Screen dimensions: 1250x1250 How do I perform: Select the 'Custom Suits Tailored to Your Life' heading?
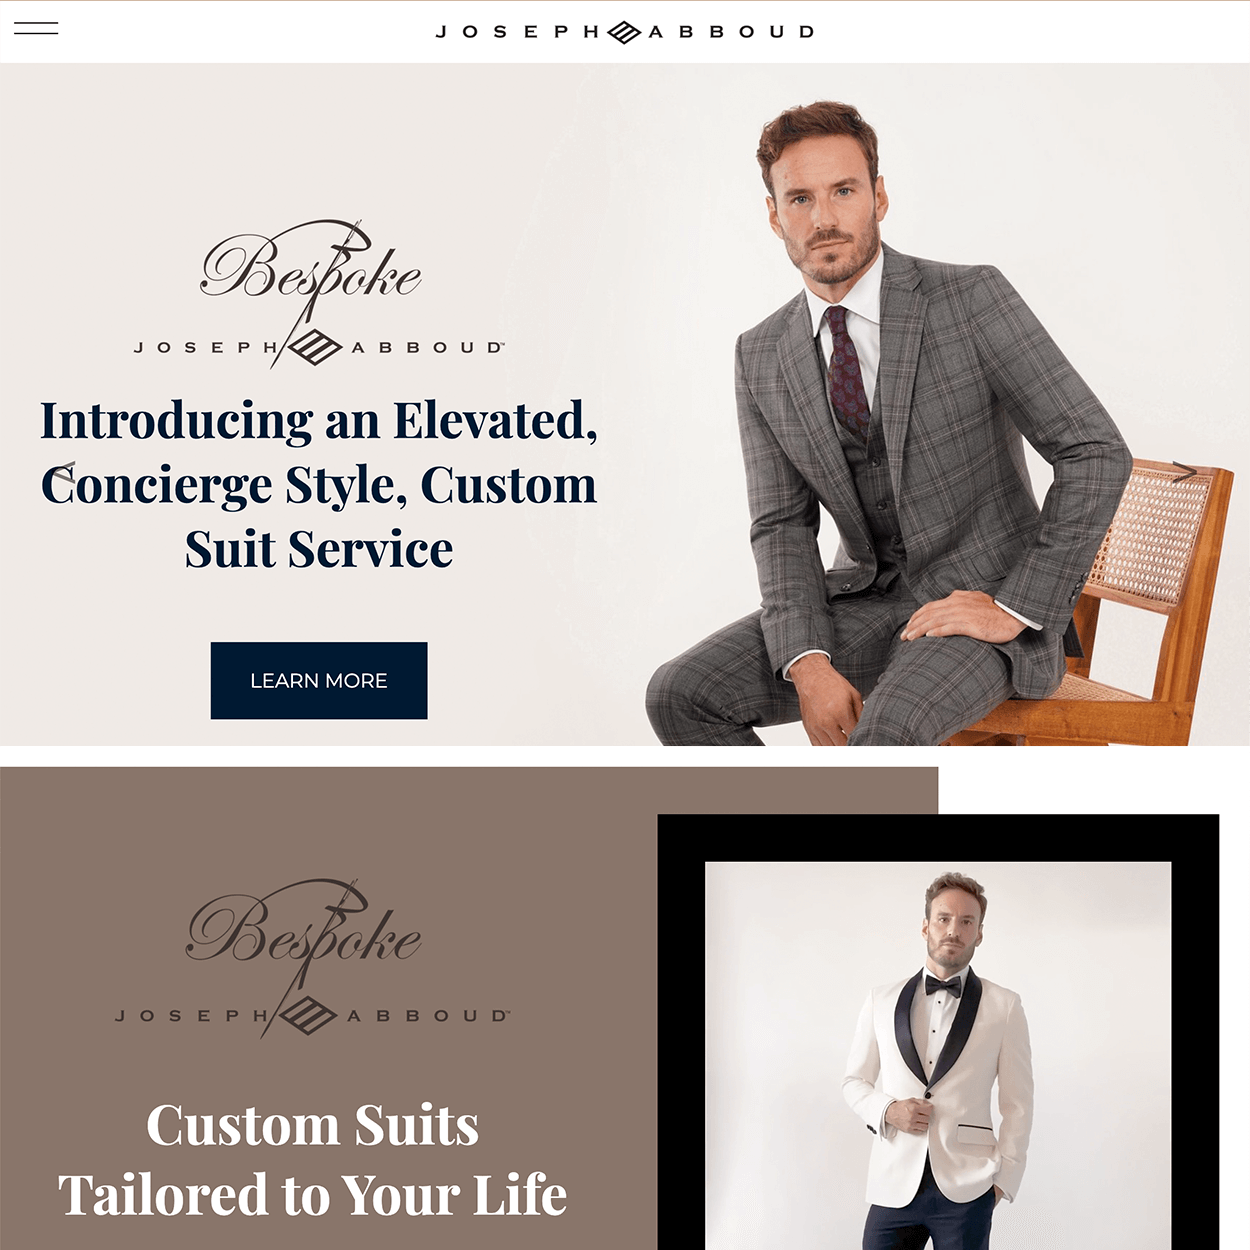tap(313, 1160)
